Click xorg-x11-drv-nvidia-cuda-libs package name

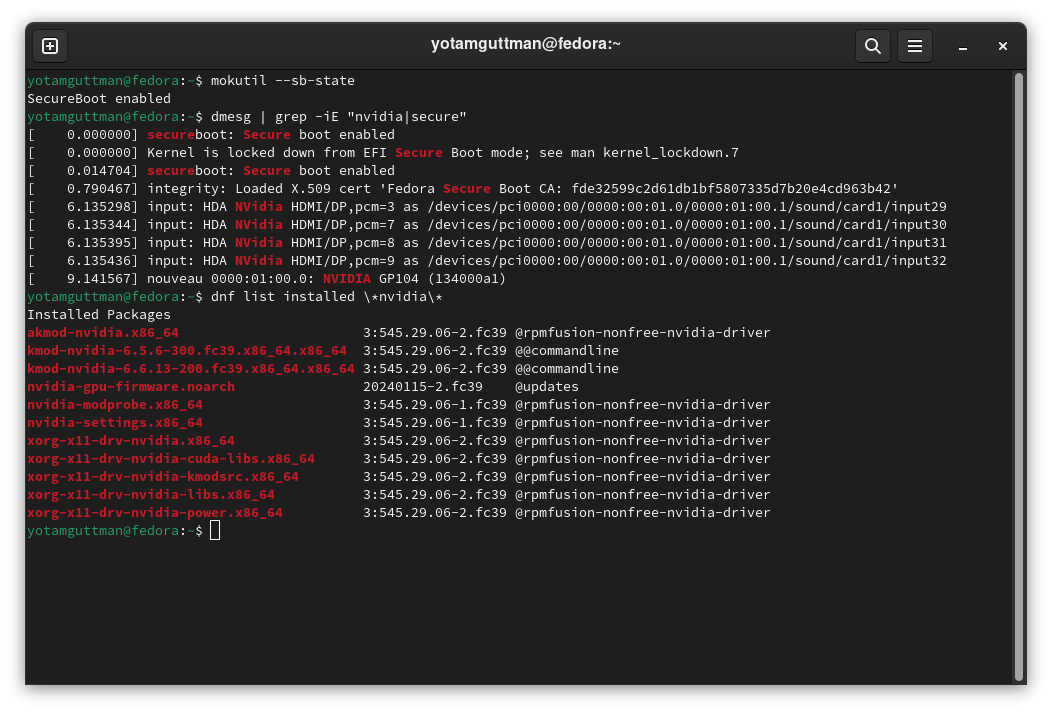[170, 459]
